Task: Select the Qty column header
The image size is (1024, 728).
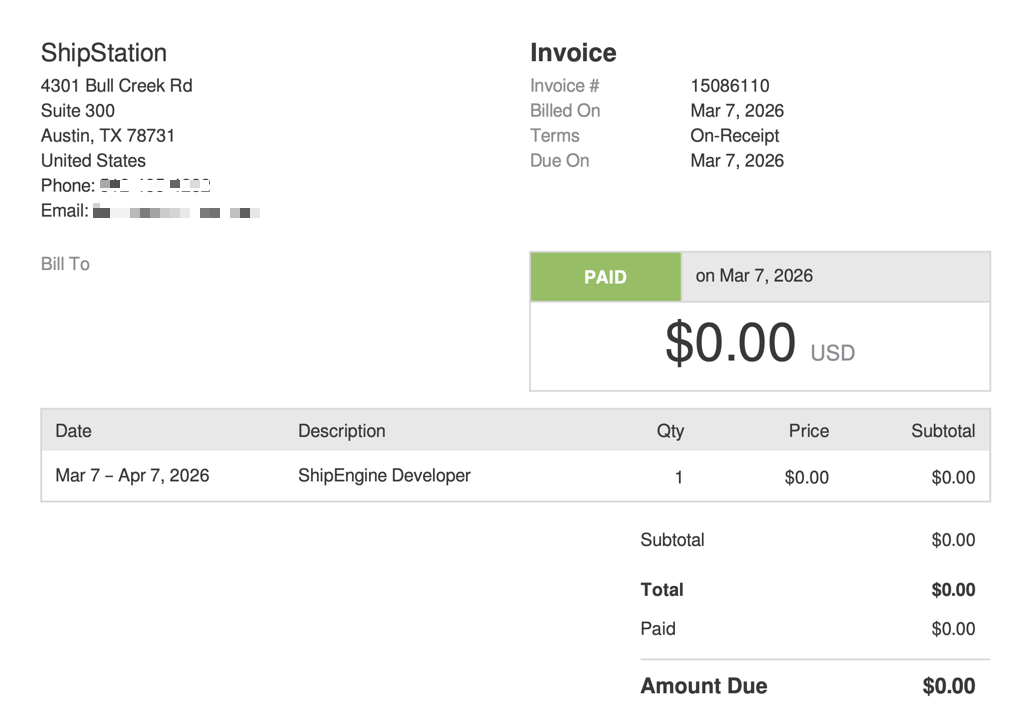Action: click(x=671, y=430)
